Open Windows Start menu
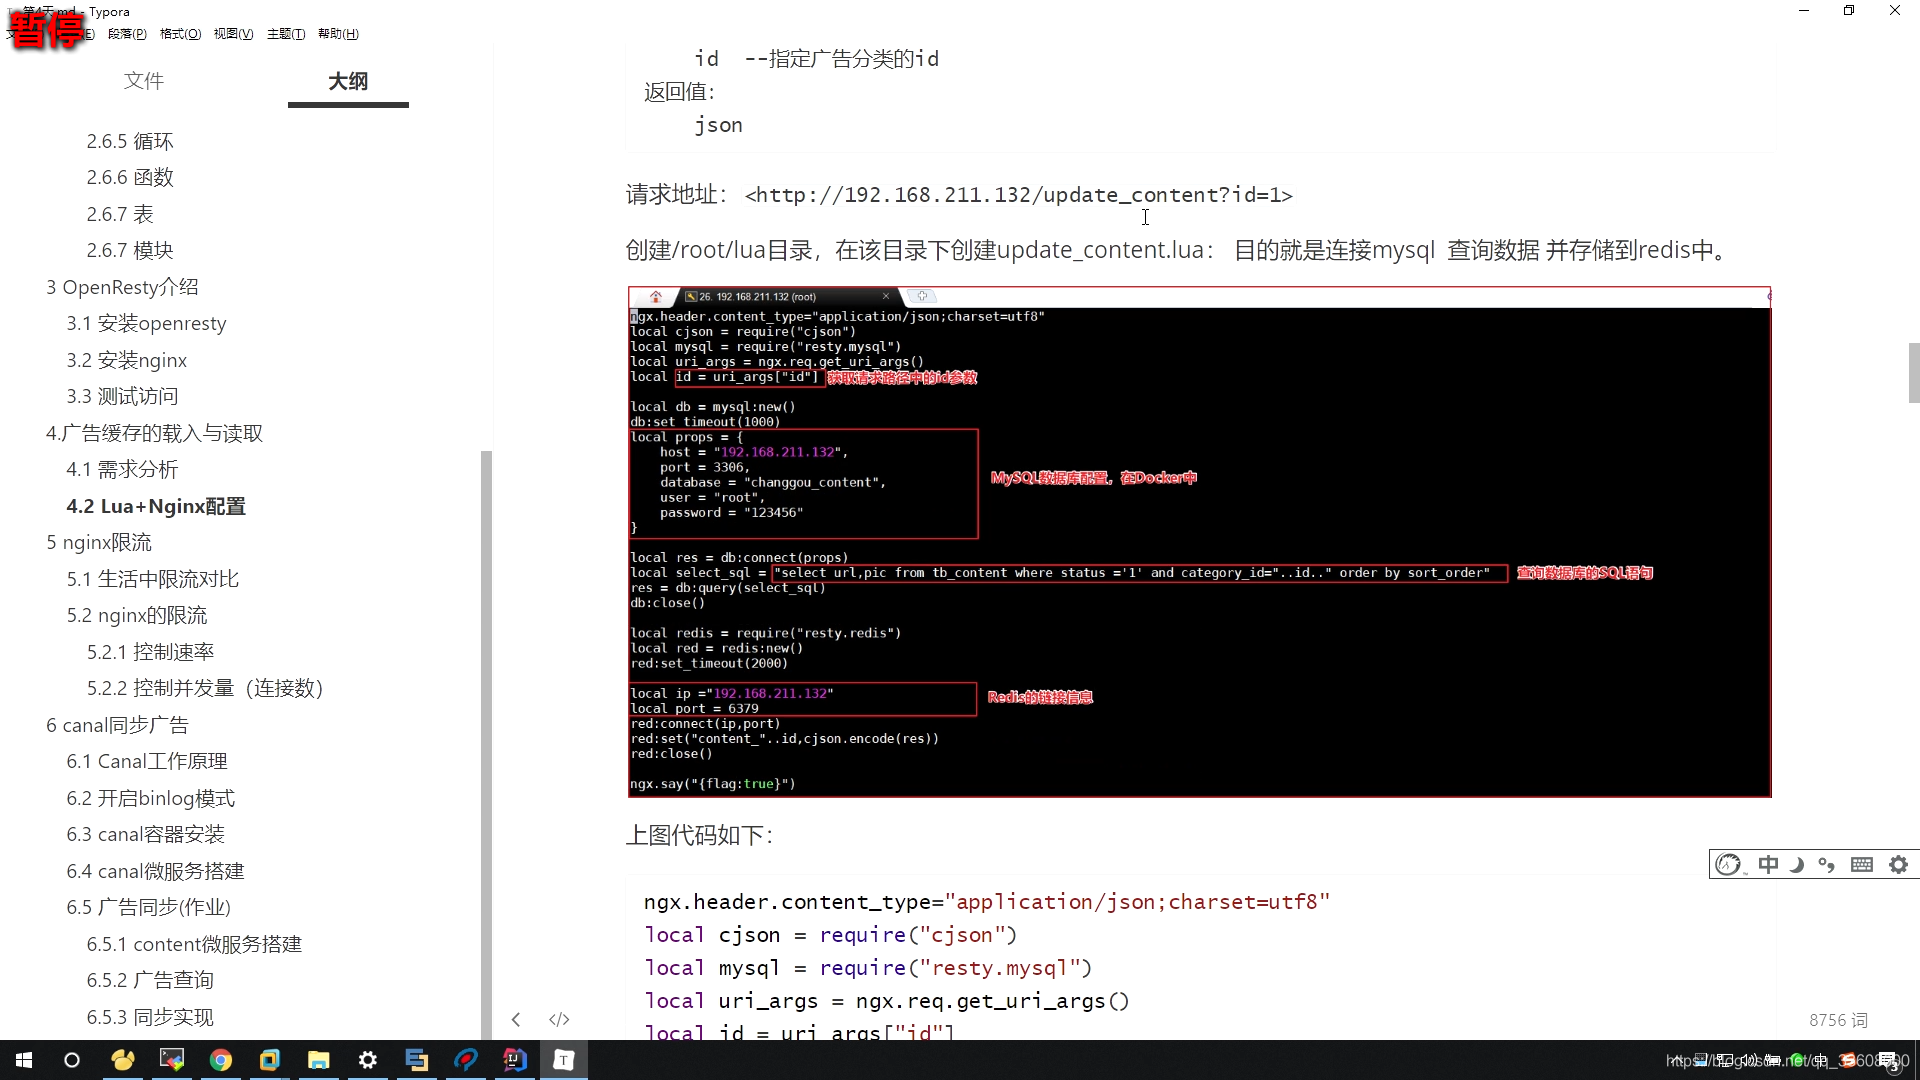The image size is (1920, 1080). tap(24, 1060)
